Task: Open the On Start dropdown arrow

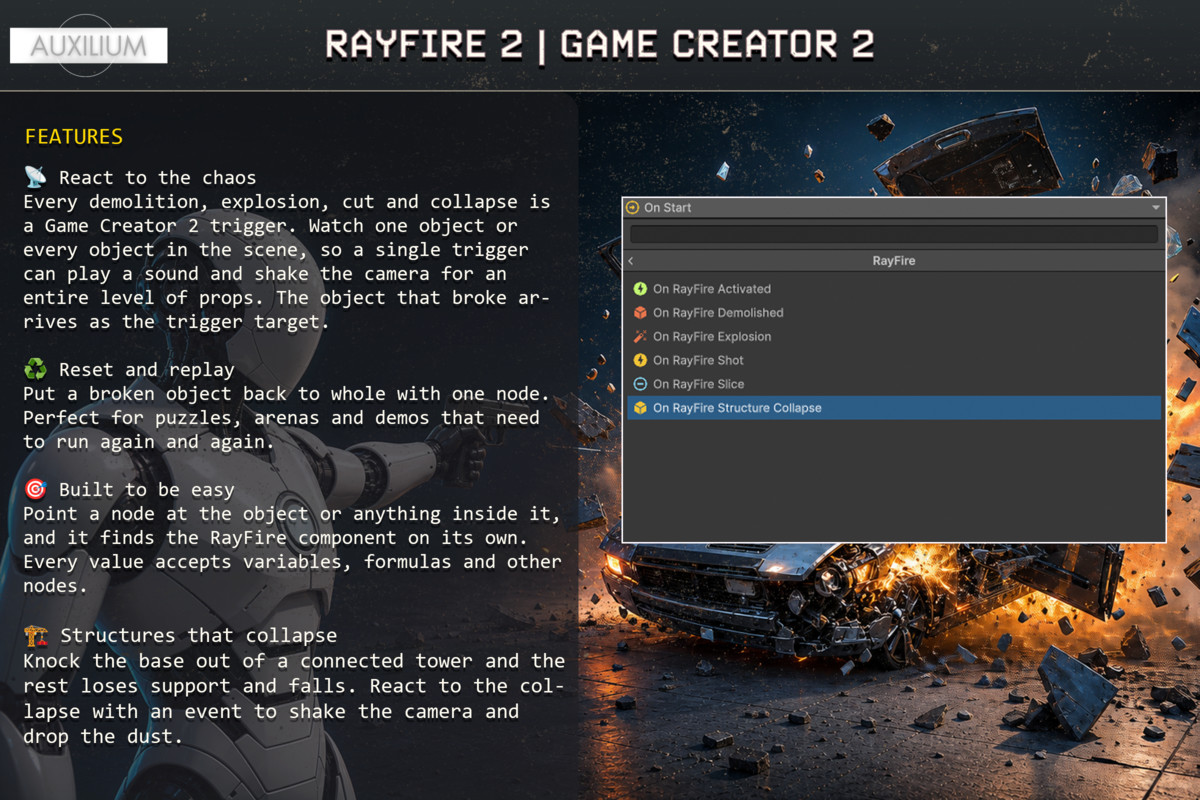Action: coord(1156,208)
